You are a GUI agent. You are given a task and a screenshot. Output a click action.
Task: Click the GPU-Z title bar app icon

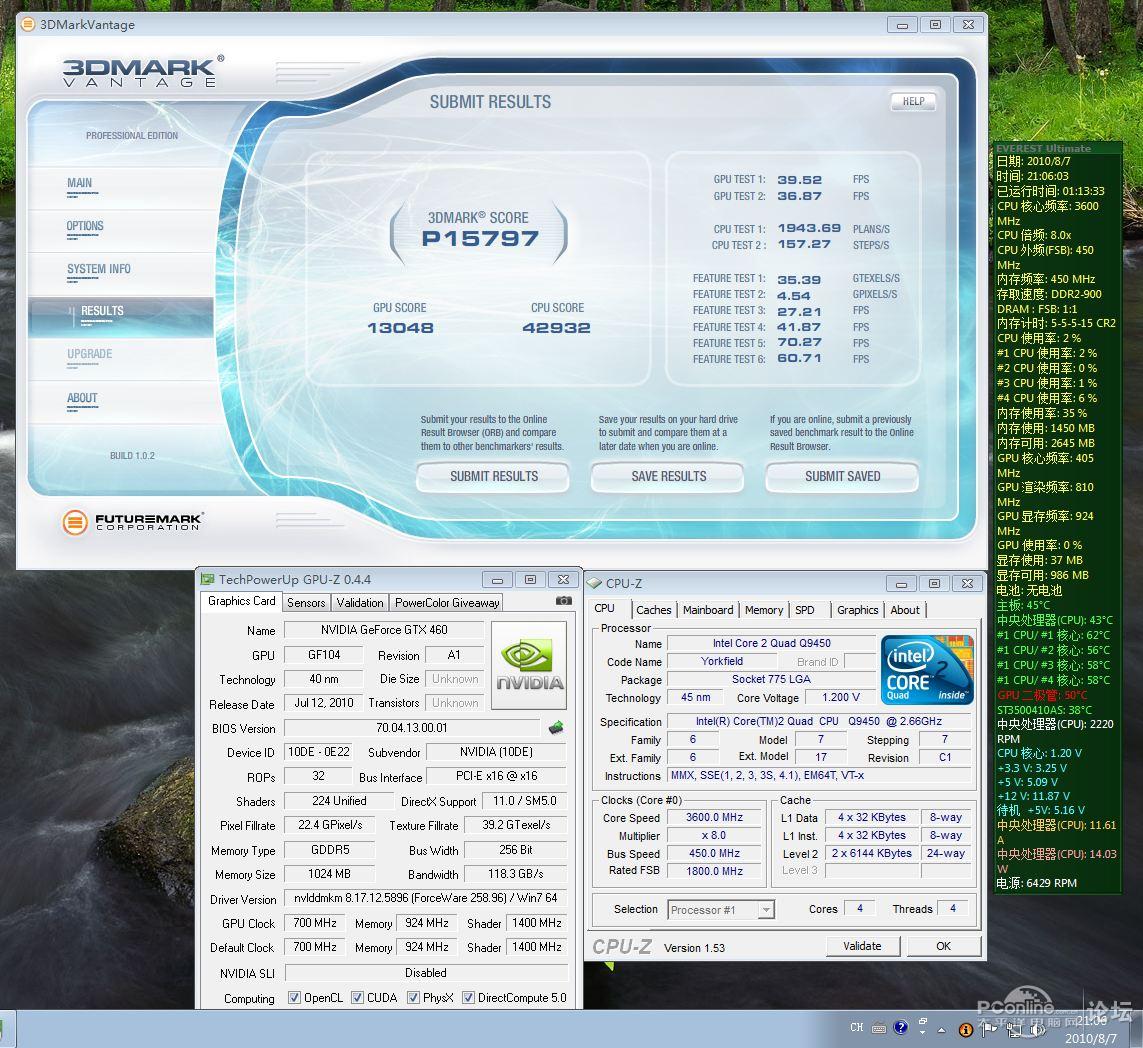pos(208,579)
